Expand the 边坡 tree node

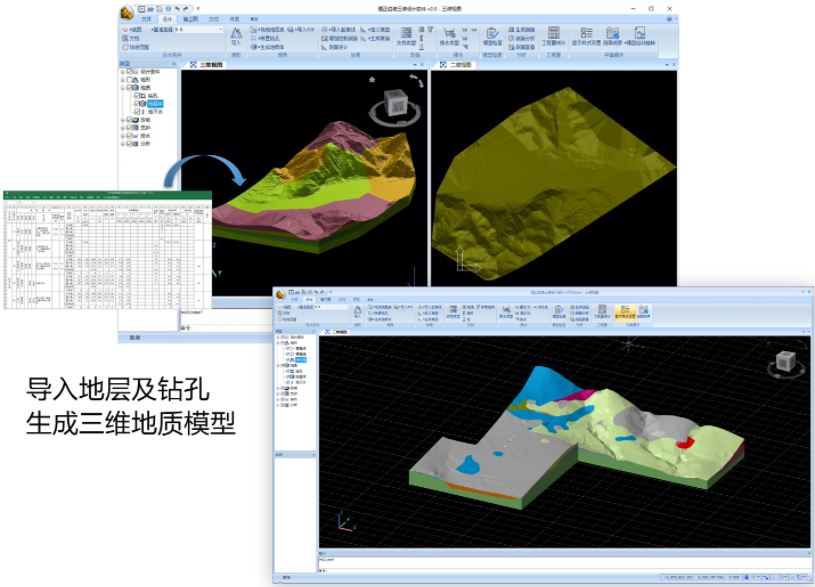pos(123,120)
